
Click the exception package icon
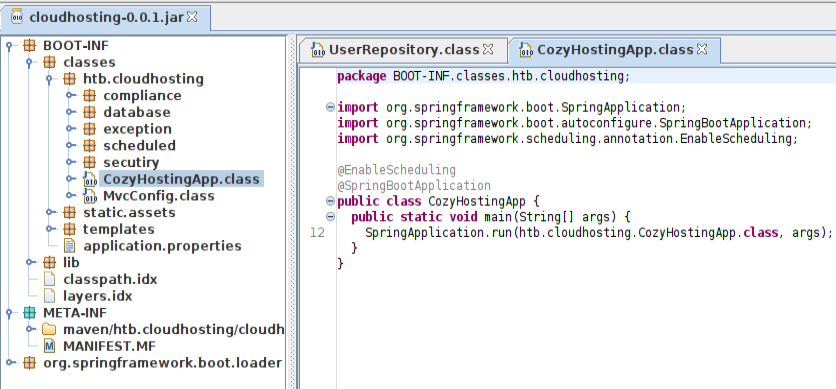[90, 129]
